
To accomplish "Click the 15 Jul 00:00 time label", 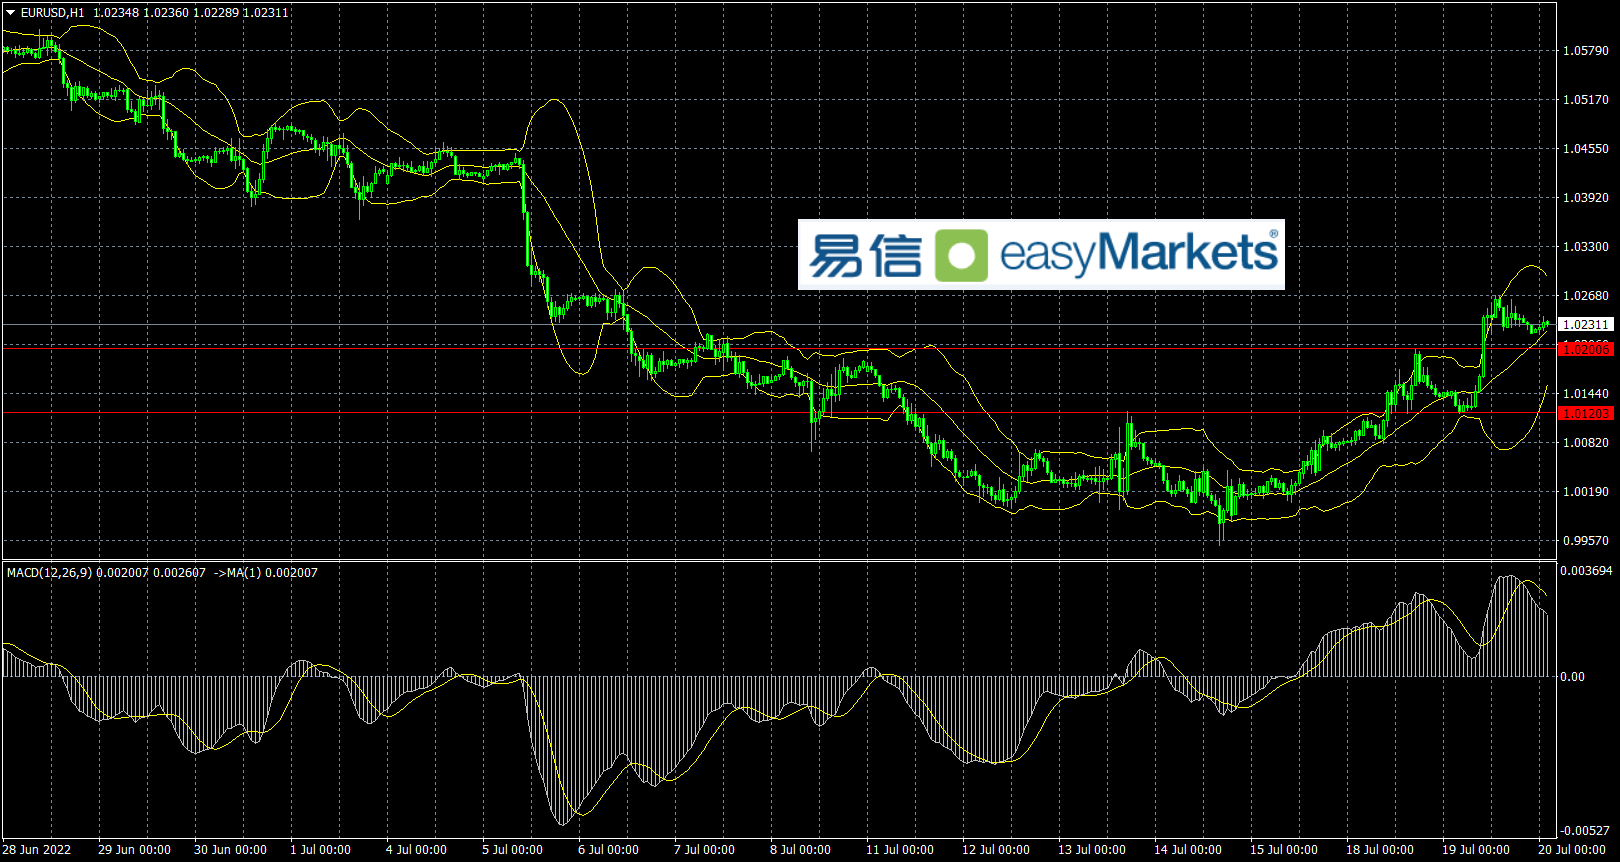I will [x=1284, y=850].
